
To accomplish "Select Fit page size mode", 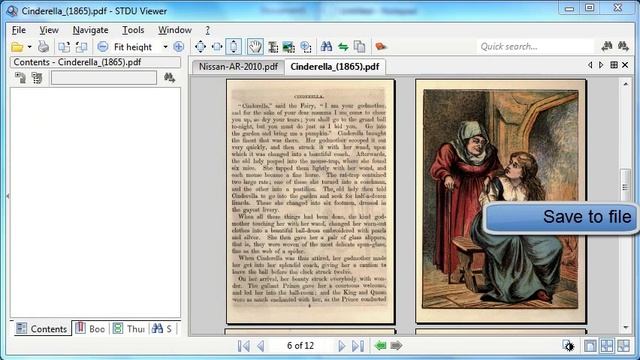I will pyautogui.click(x=200, y=47).
